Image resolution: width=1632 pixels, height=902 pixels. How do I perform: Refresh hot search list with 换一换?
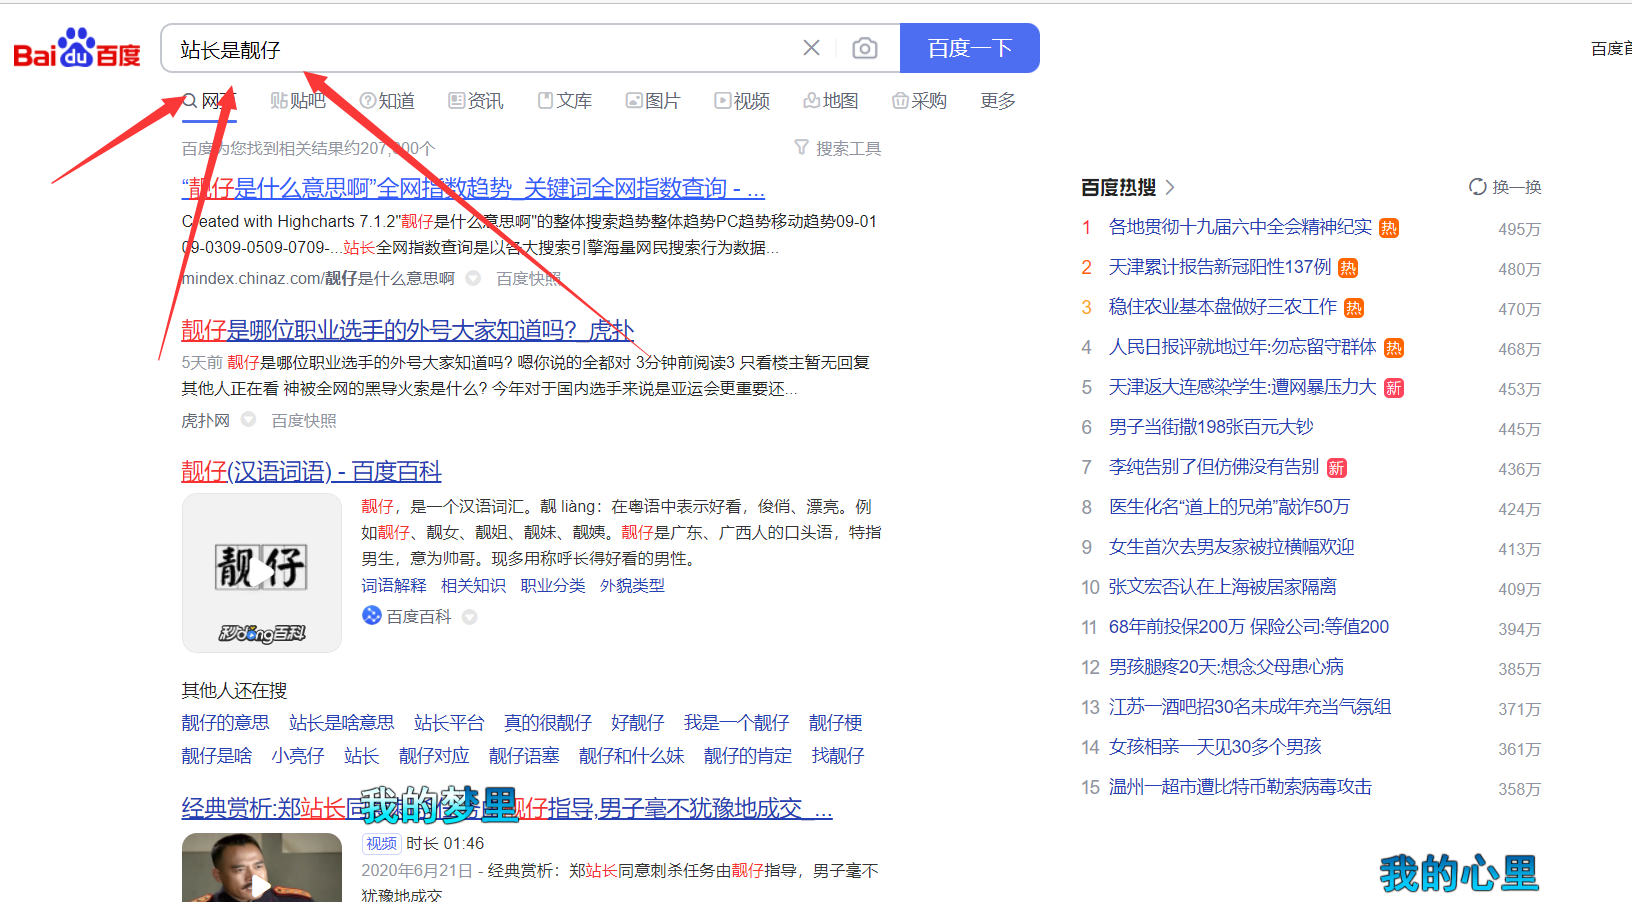click(x=1505, y=187)
